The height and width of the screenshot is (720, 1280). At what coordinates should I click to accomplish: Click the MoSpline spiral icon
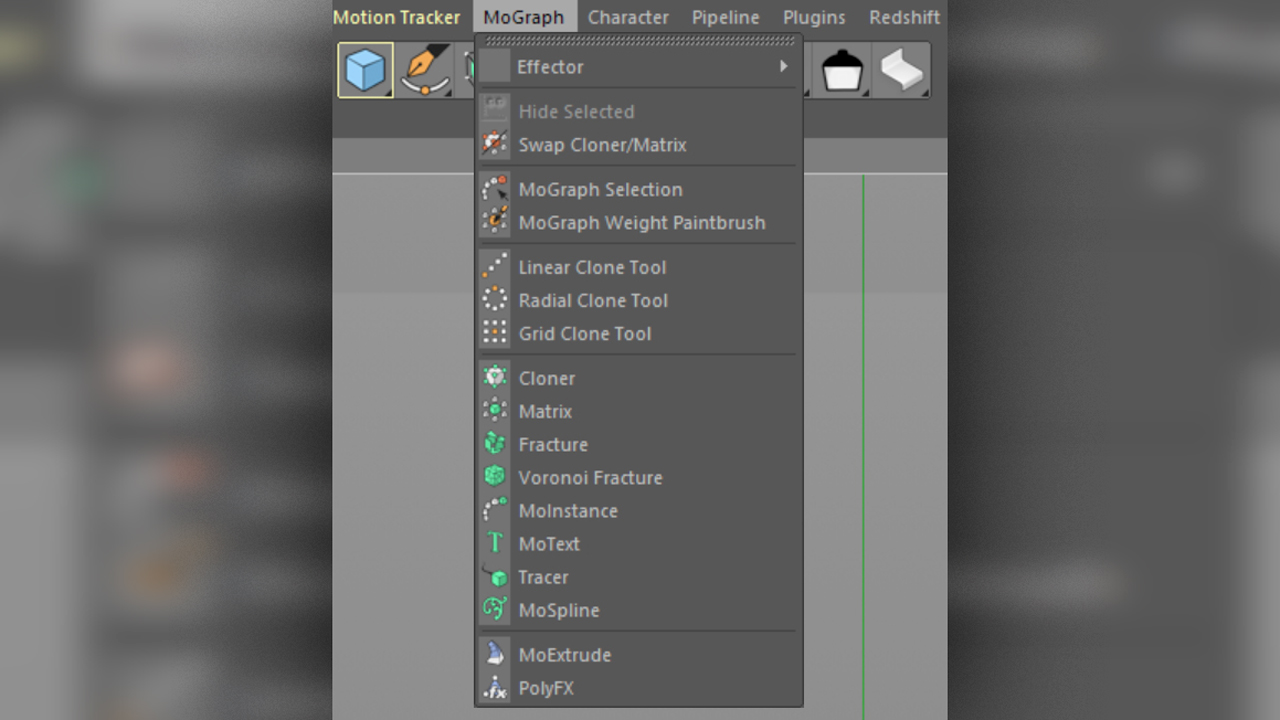click(x=495, y=609)
